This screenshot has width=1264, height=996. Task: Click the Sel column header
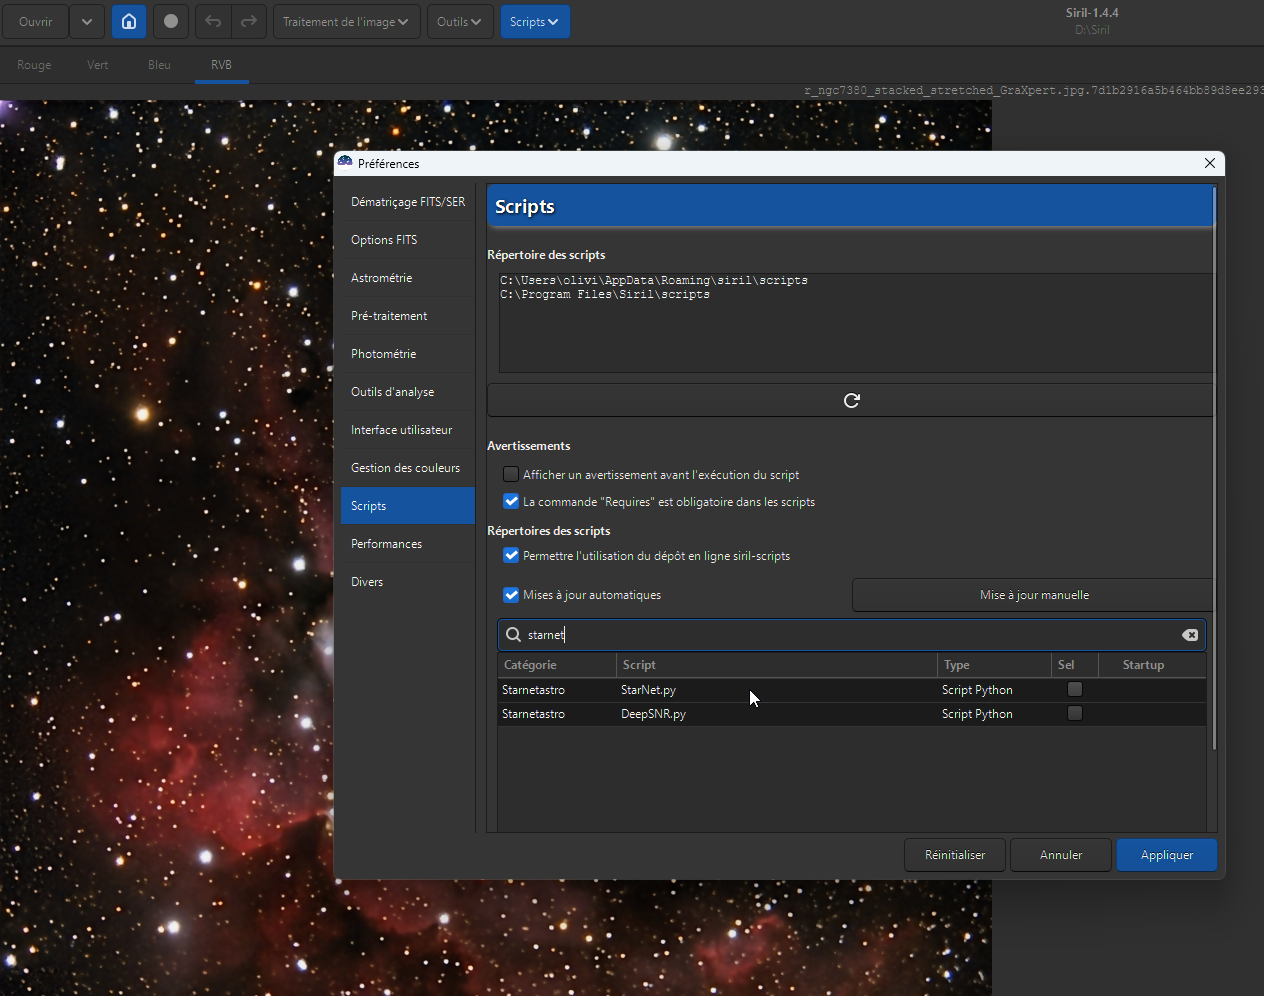(1075, 665)
